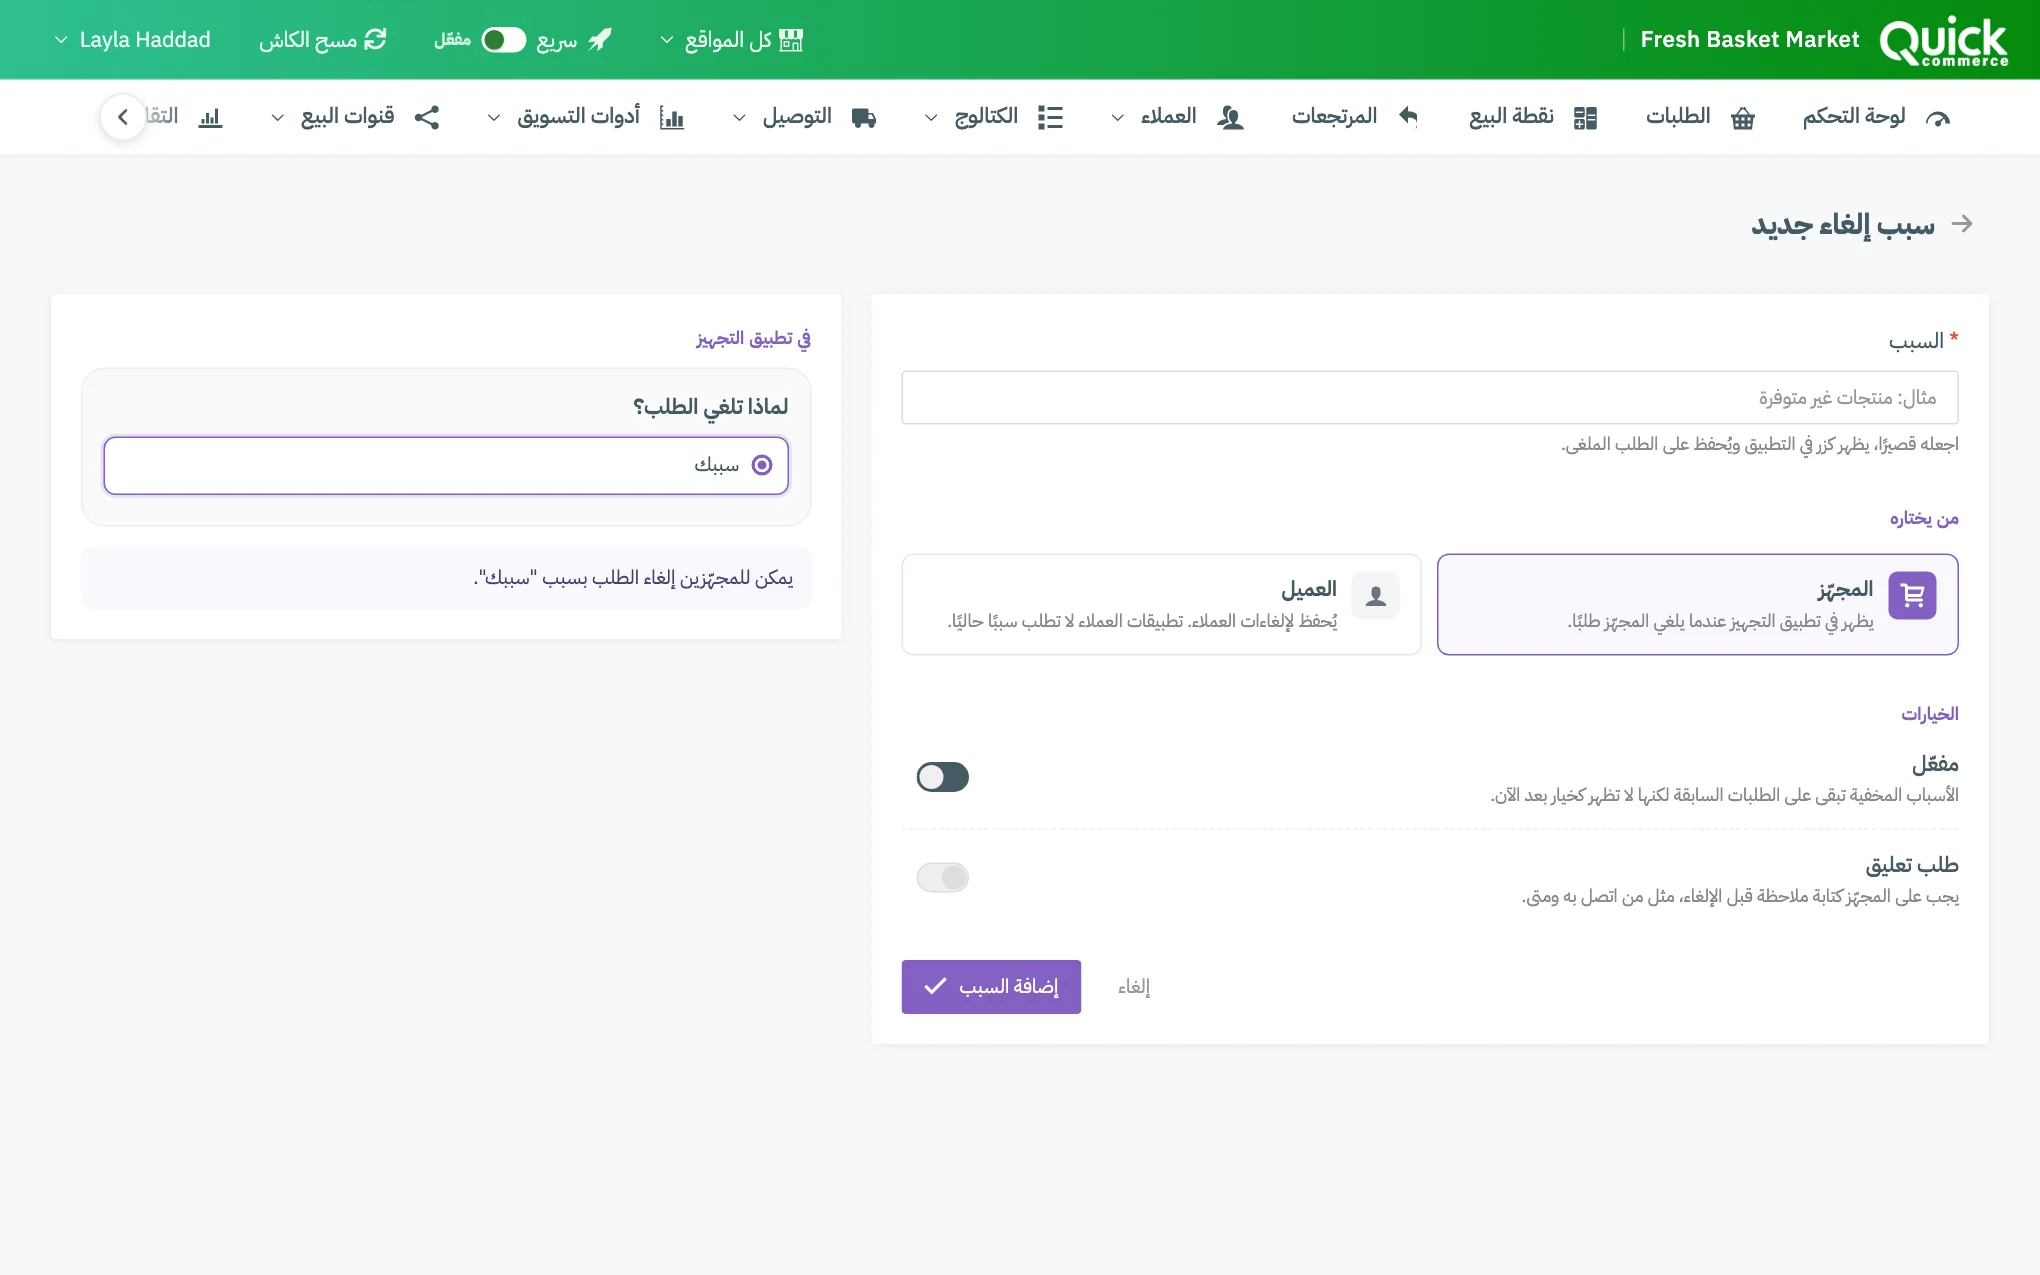This screenshot has width=2040, height=1275.
Task: Expand the العملاء menu chevron
Action: pos(1117,118)
